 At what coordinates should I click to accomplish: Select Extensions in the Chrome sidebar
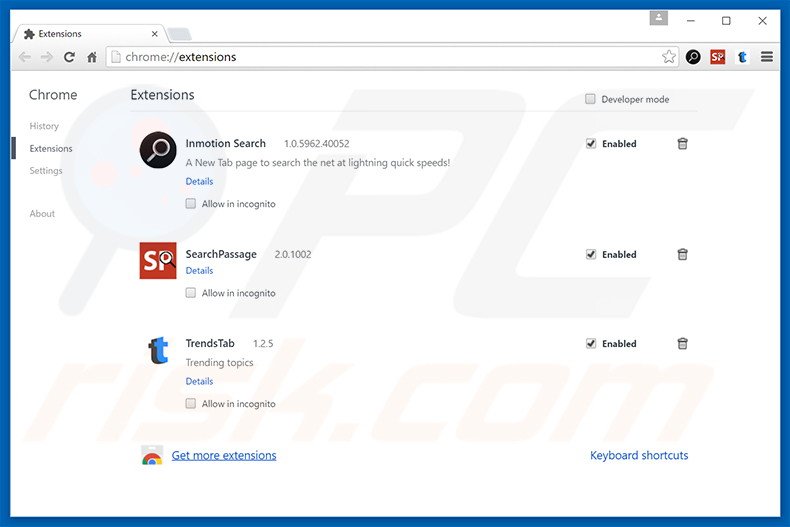(51, 149)
